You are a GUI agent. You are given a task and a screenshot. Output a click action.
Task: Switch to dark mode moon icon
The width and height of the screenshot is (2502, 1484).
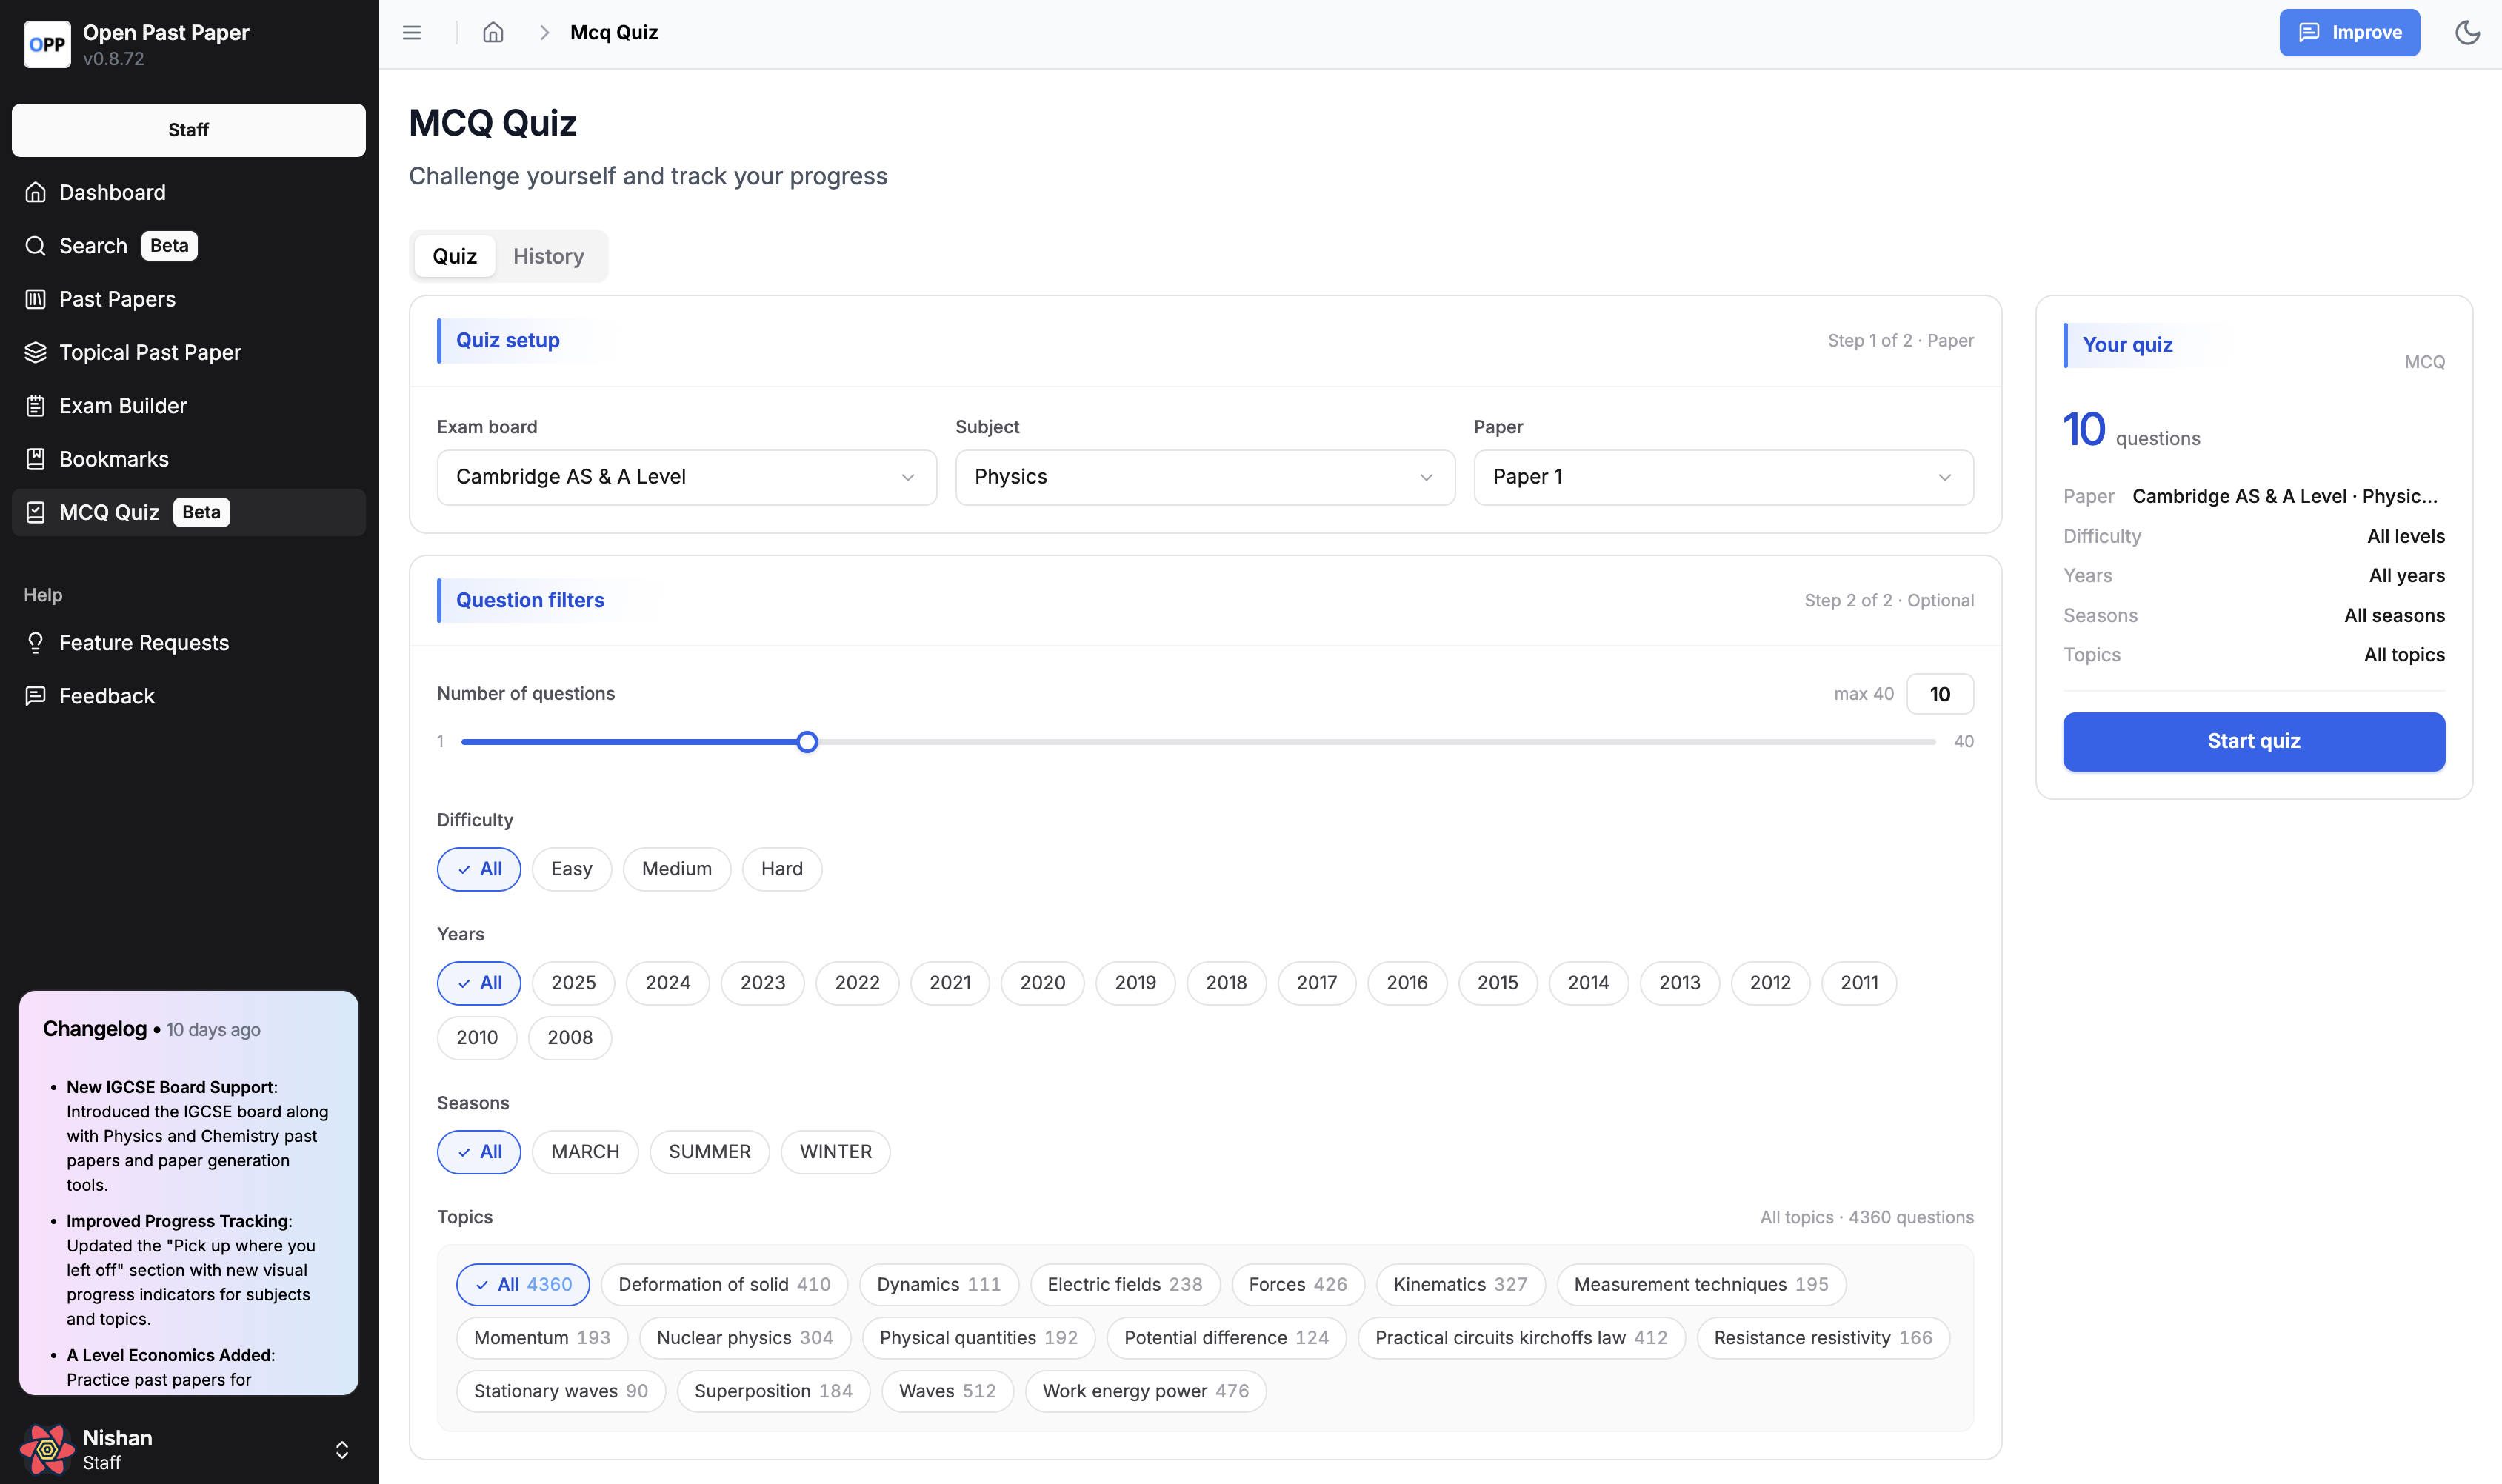[x=2467, y=33]
